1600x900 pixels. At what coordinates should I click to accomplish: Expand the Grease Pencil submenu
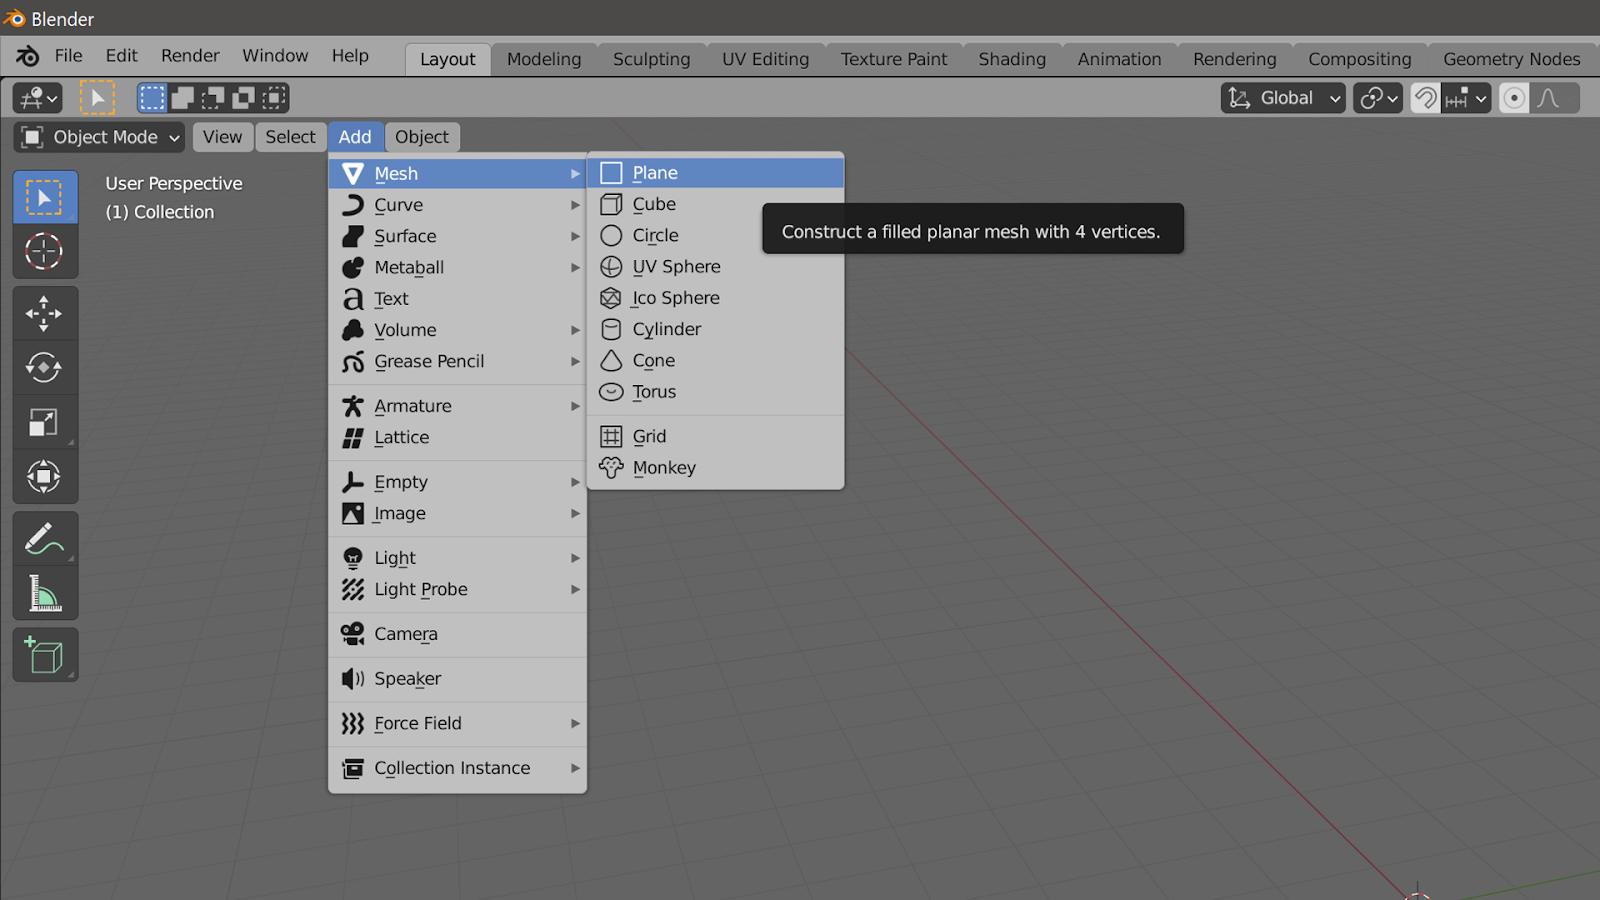458,362
